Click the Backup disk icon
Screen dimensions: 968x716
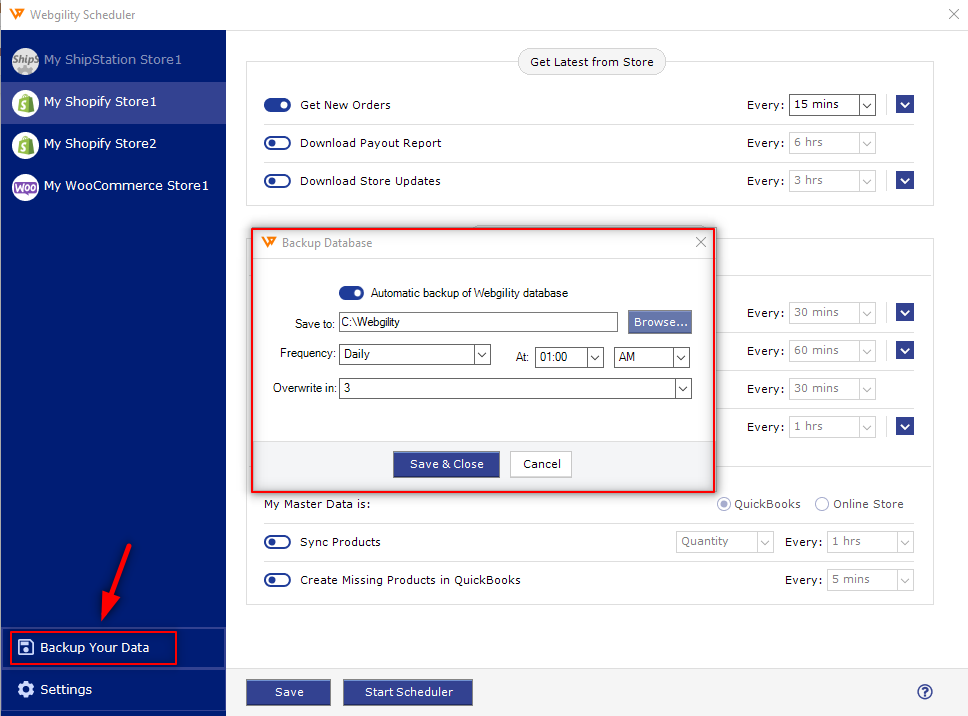pos(26,647)
